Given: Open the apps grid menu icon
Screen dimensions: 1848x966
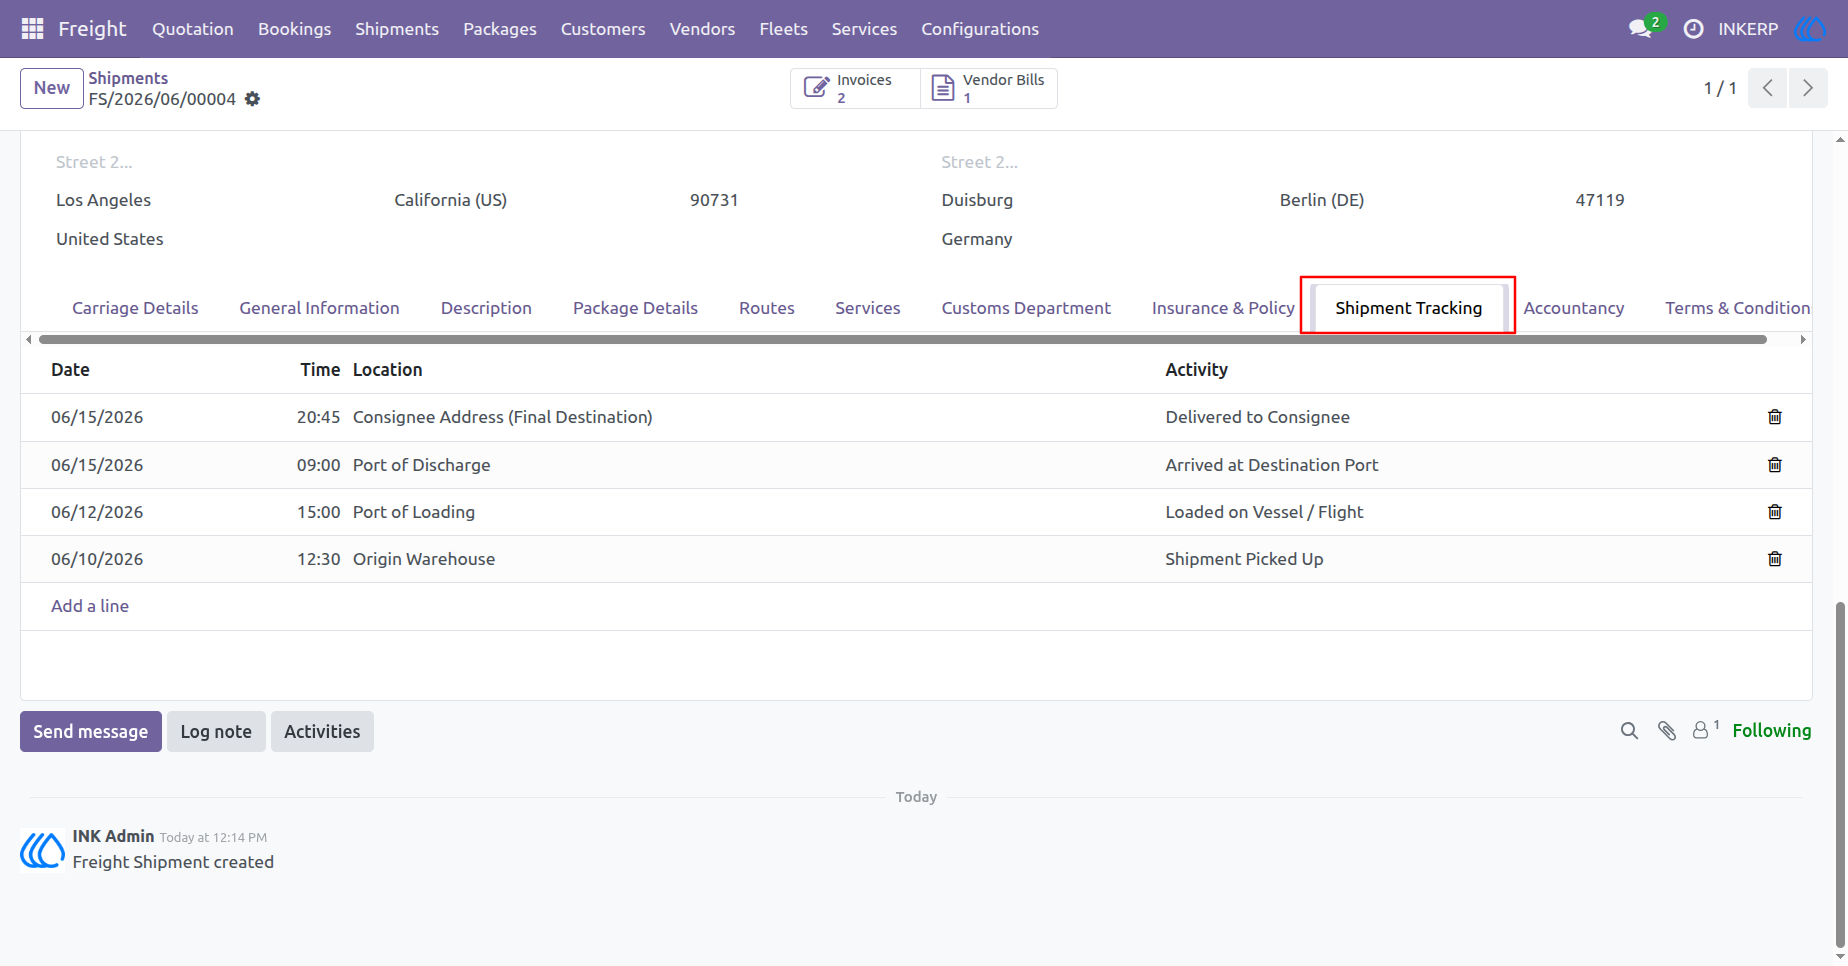Looking at the screenshot, I should click(x=32, y=29).
